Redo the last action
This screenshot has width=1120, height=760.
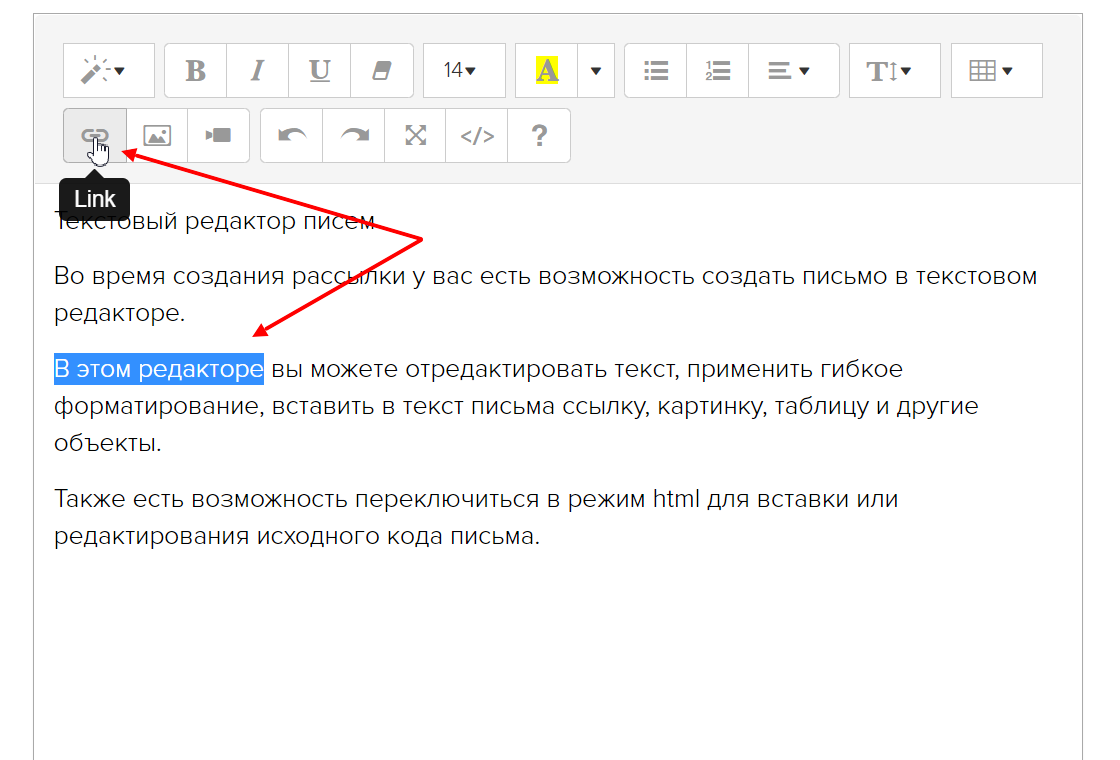coord(354,136)
